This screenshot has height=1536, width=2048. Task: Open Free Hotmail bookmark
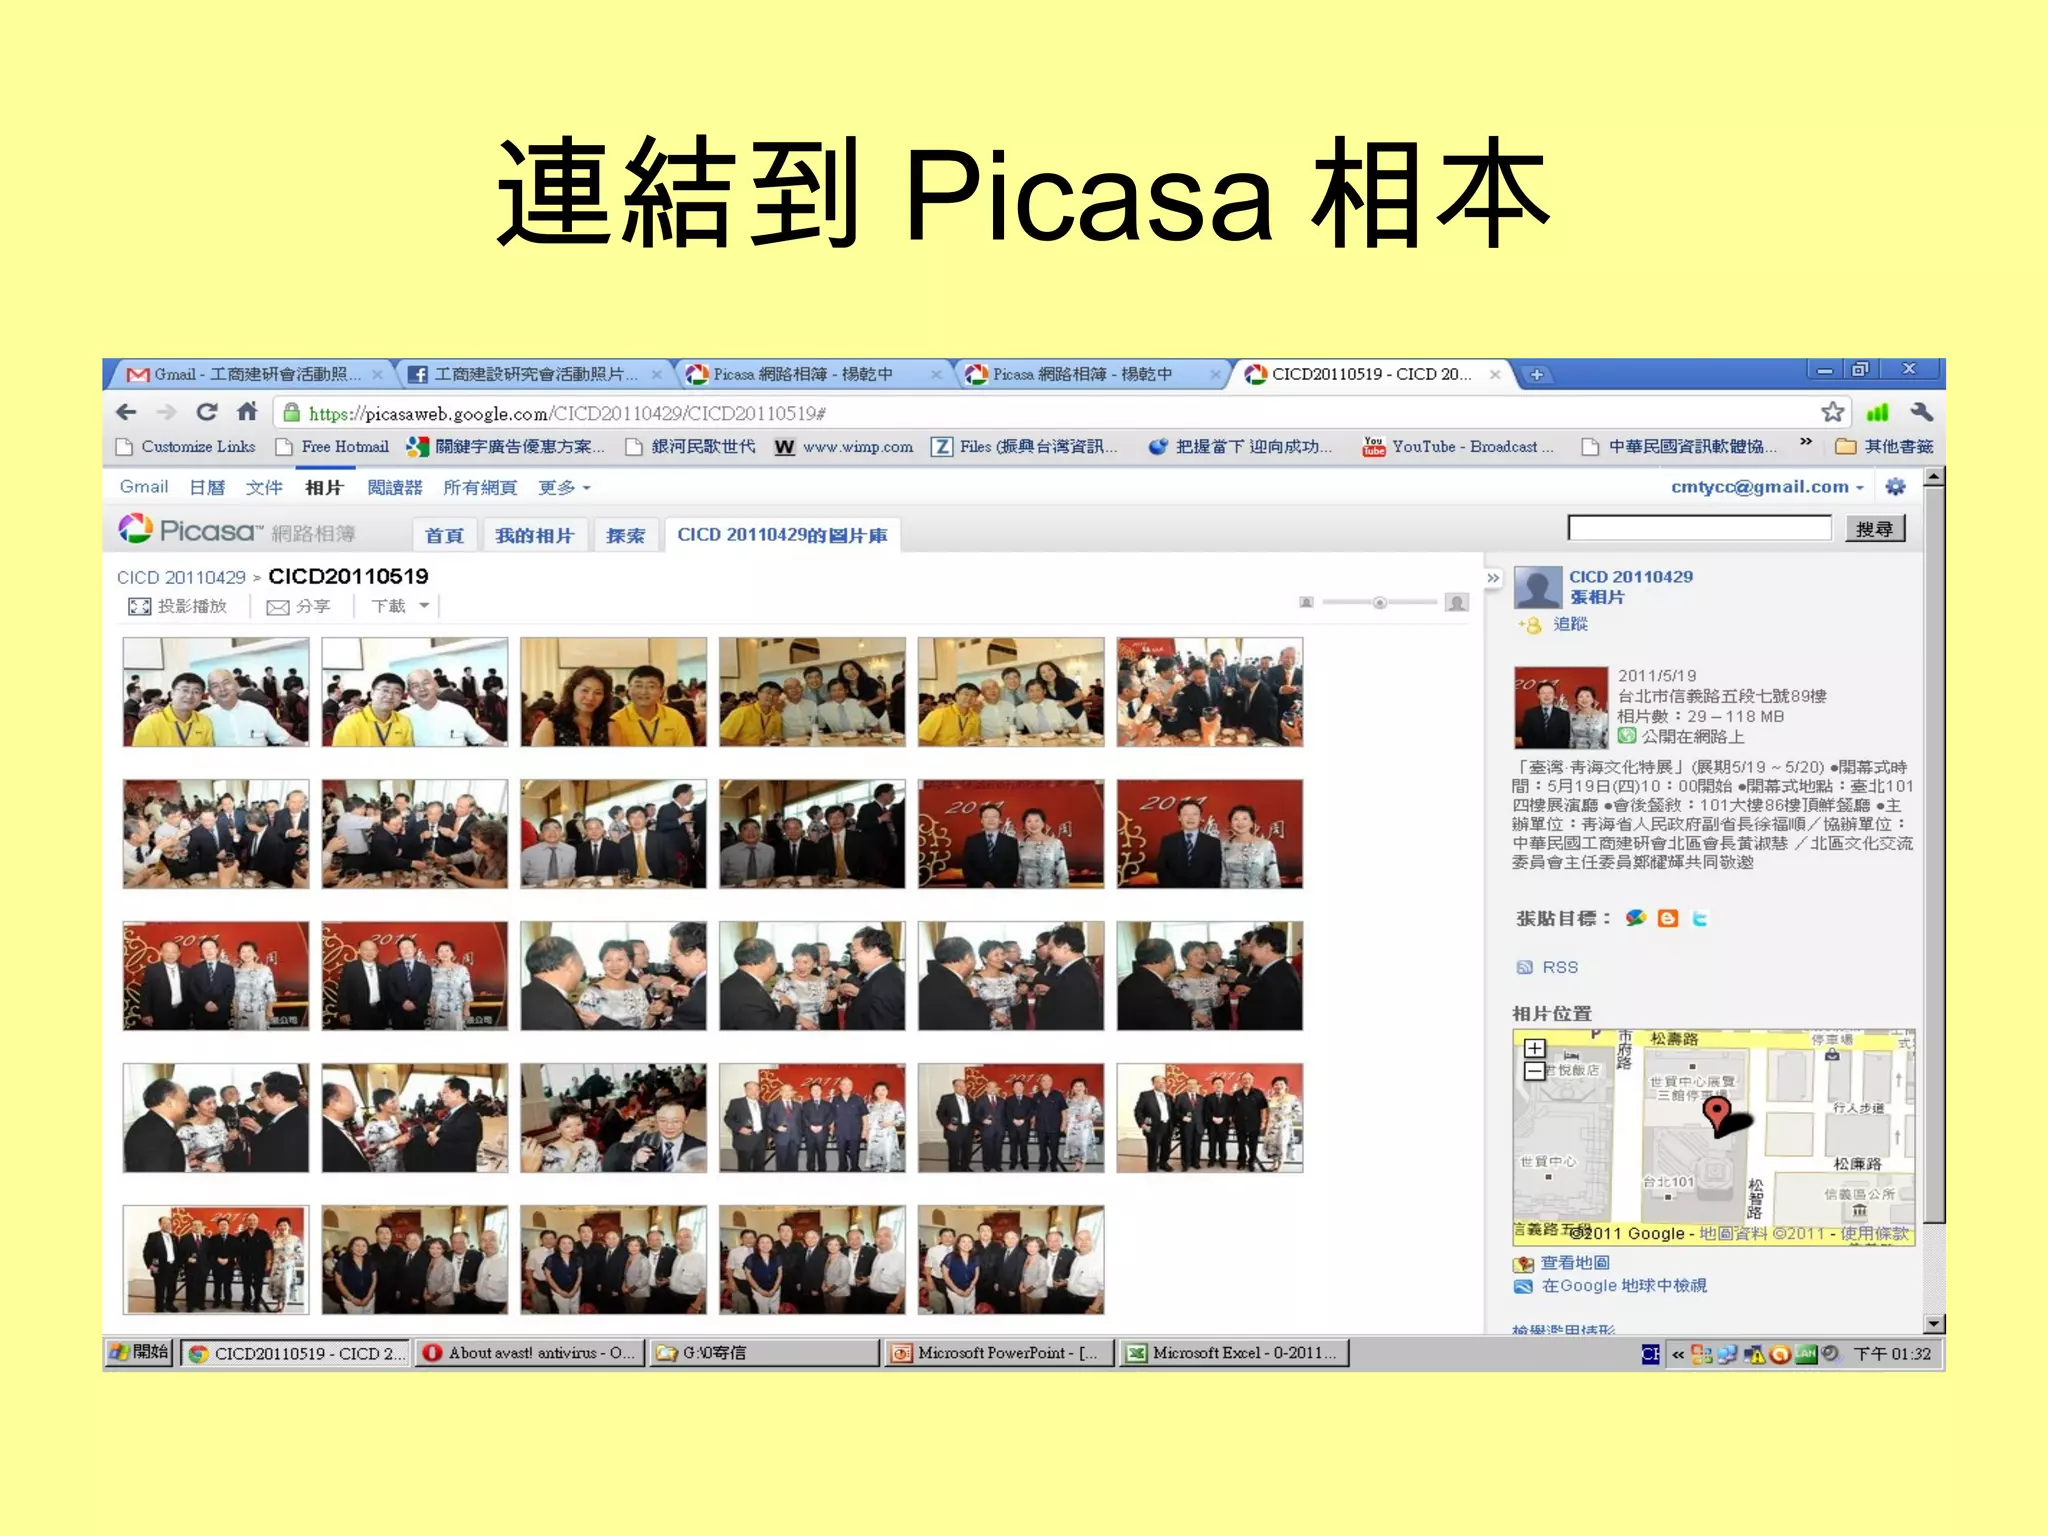click(332, 446)
